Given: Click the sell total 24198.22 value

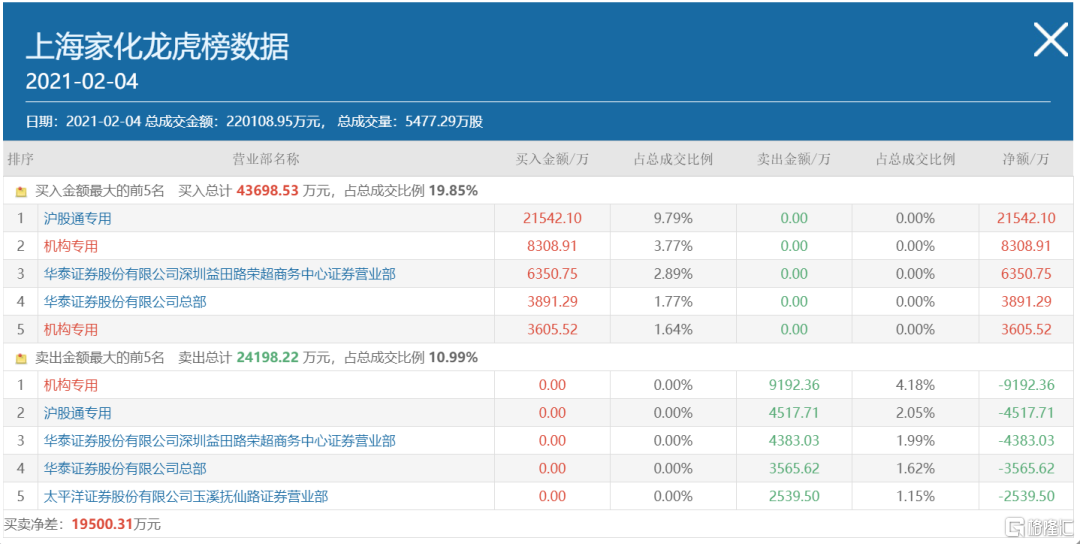Looking at the screenshot, I should tap(268, 357).
